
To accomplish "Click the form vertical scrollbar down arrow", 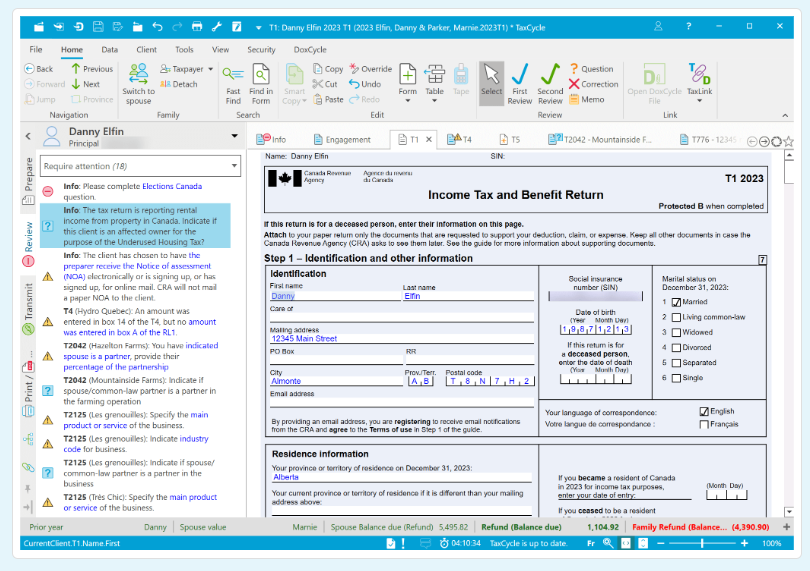I will (x=789, y=512).
